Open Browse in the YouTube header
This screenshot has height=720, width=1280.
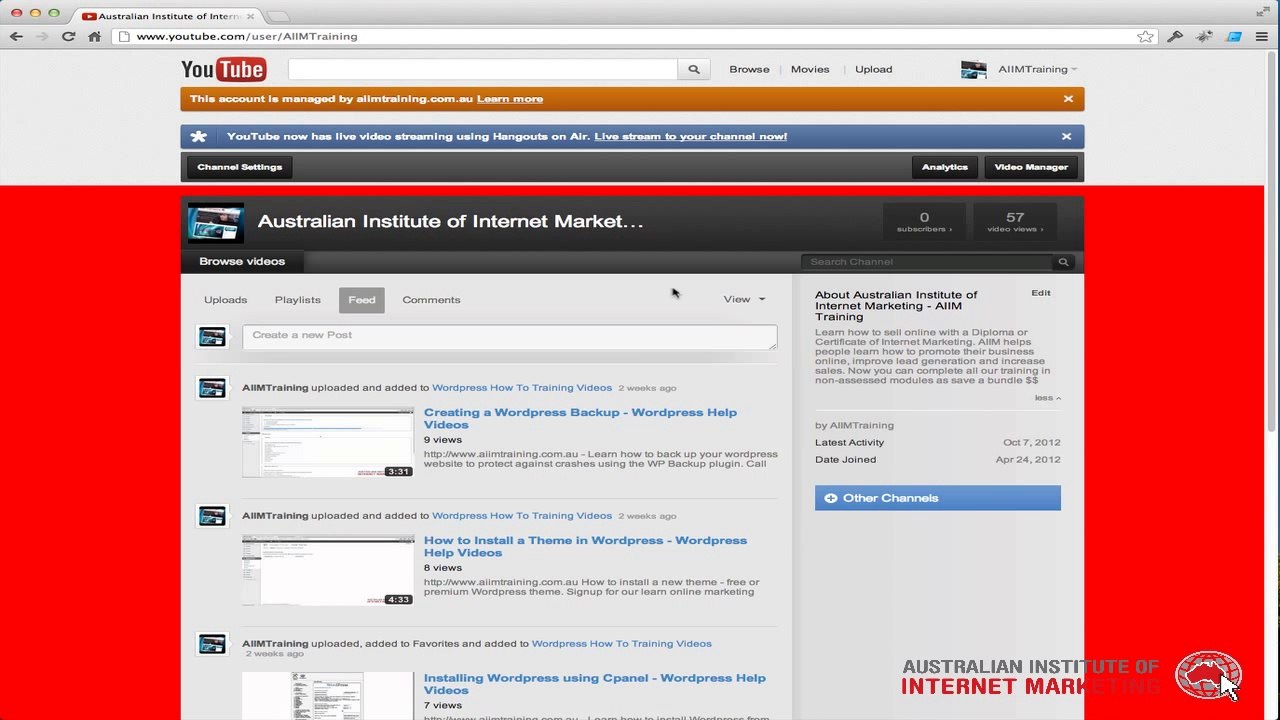(x=749, y=69)
